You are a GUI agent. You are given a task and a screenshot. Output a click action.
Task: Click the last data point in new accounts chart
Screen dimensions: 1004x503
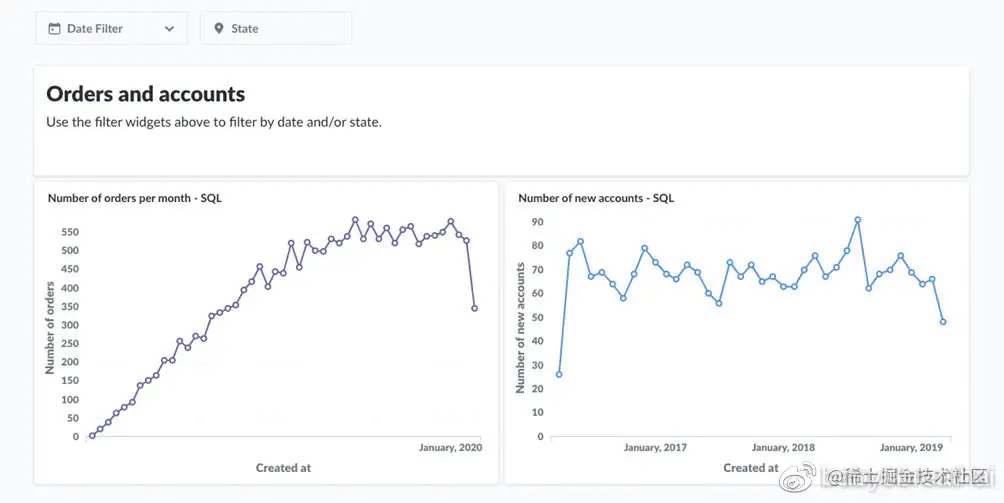coord(943,322)
